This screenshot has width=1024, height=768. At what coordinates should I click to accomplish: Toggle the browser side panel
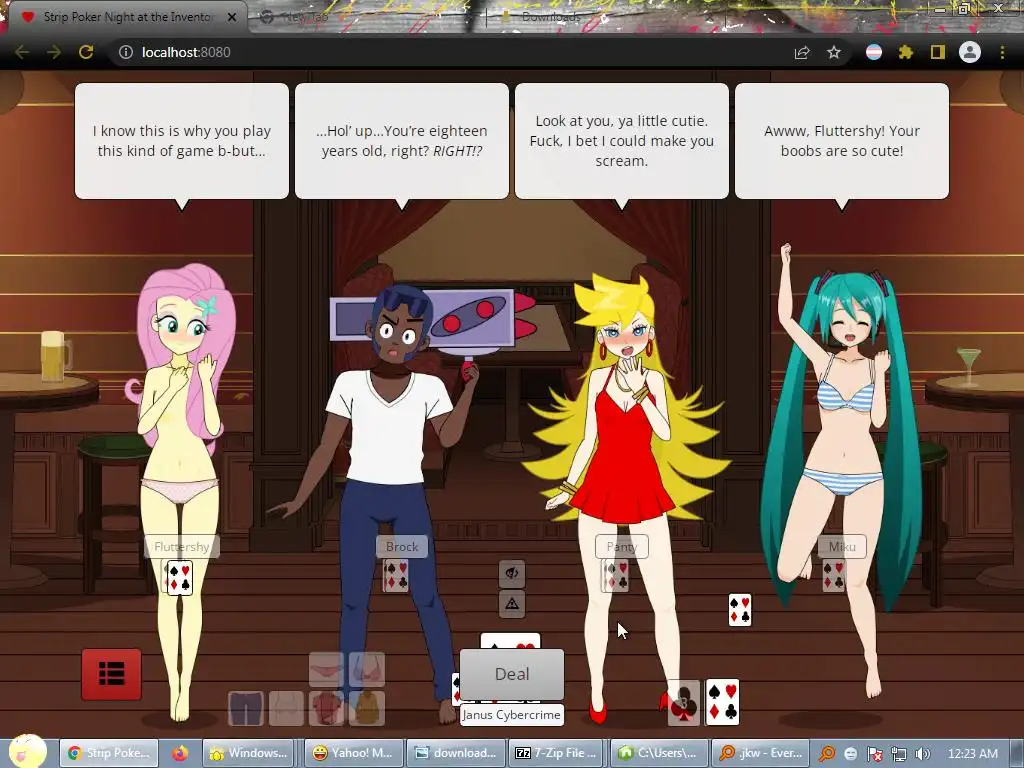[938, 52]
